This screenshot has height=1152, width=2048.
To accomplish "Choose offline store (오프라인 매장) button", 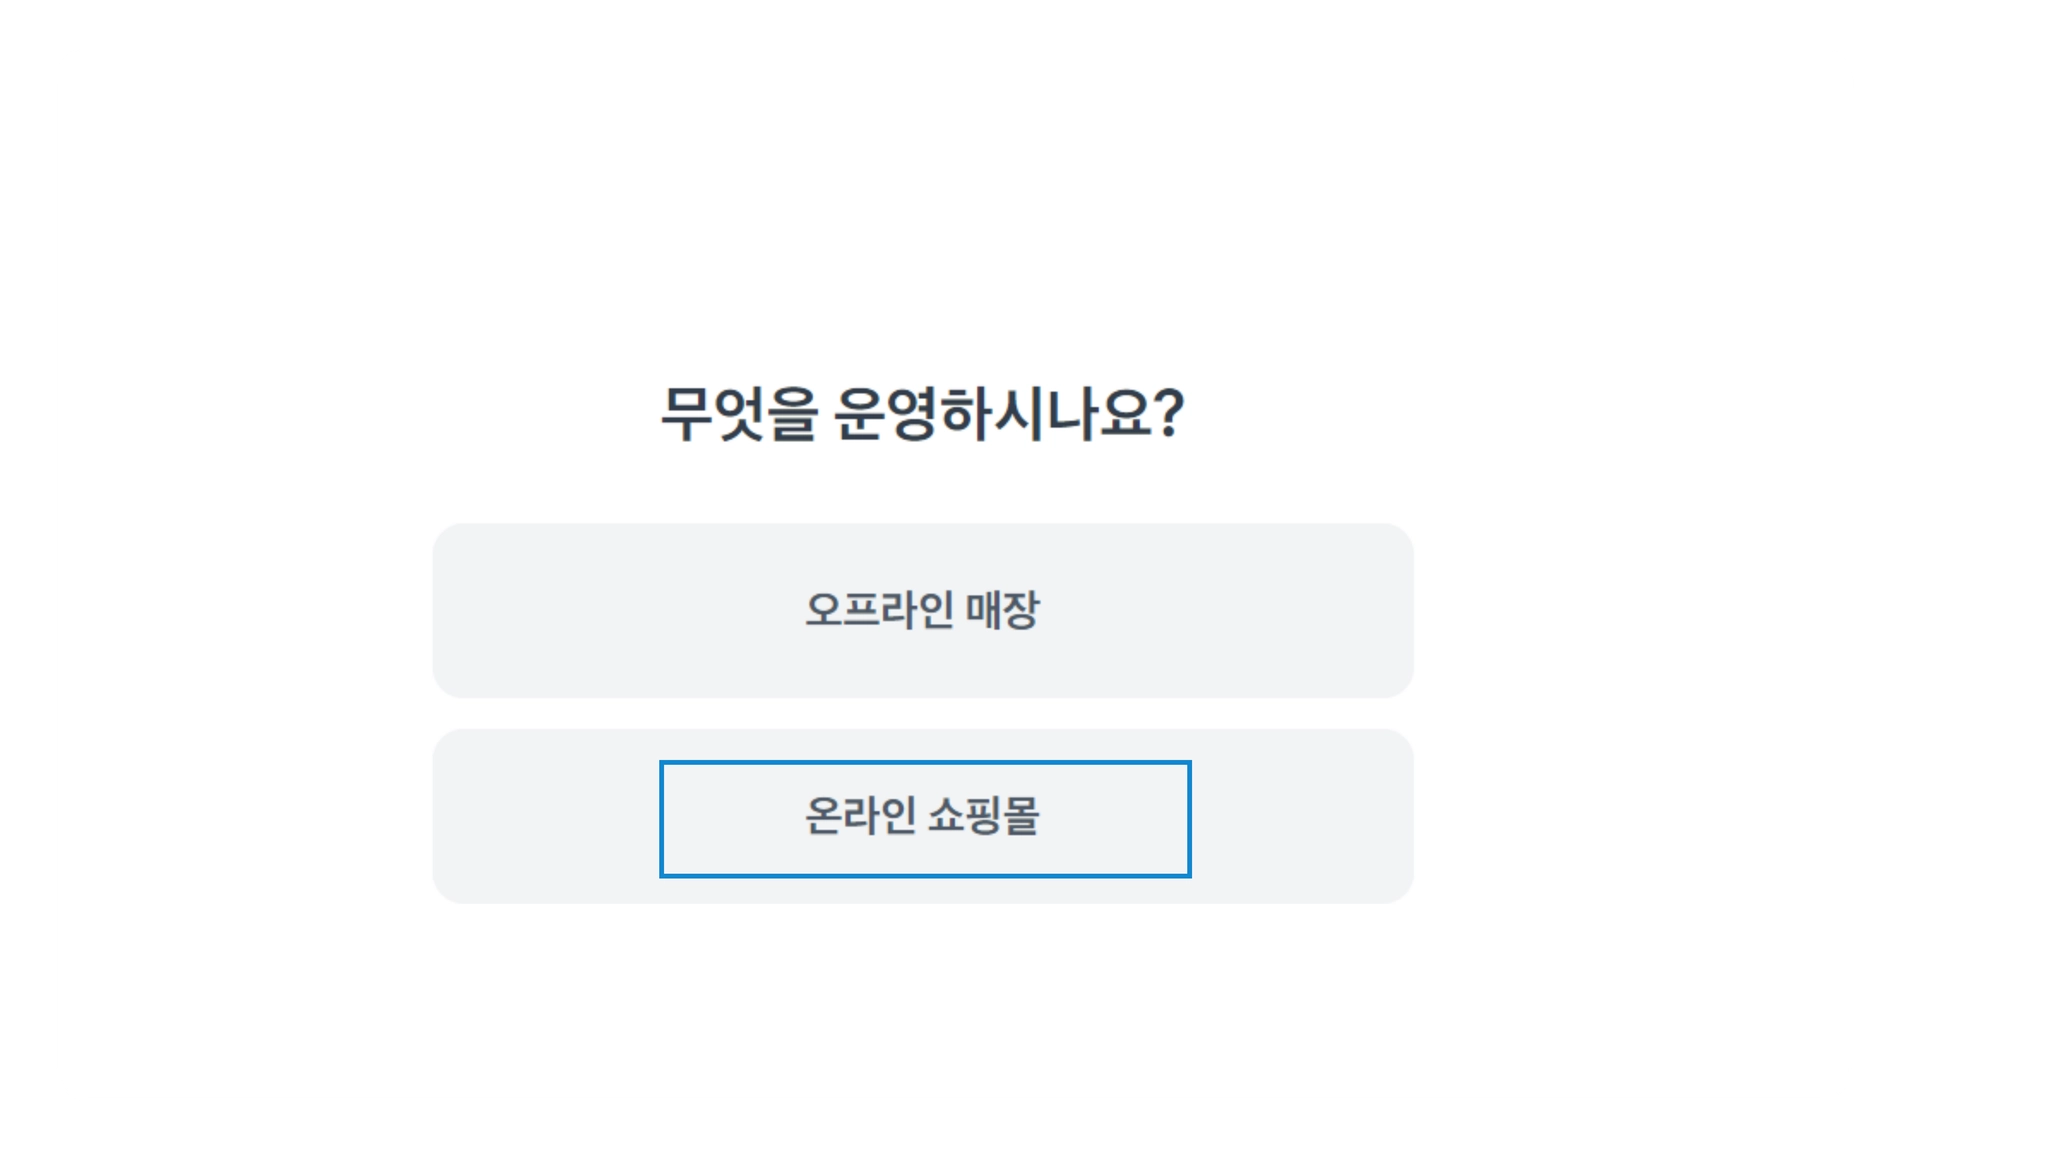I will pos(922,610).
